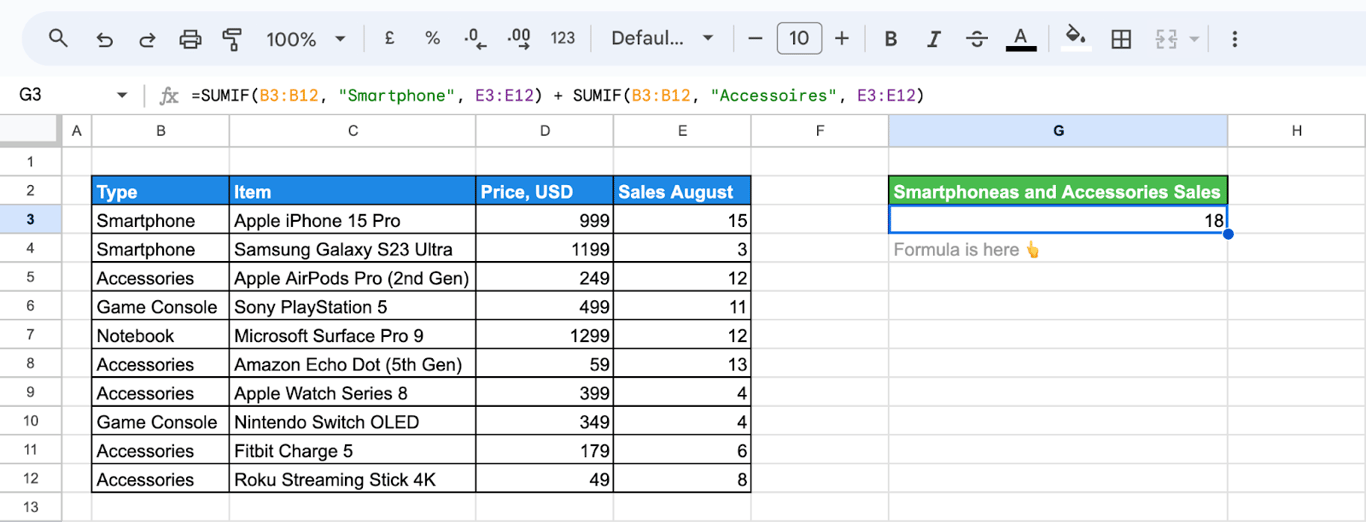Viewport: 1366px width, 522px height.
Task: Select the sales cell showing 13
Action: point(682,364)
